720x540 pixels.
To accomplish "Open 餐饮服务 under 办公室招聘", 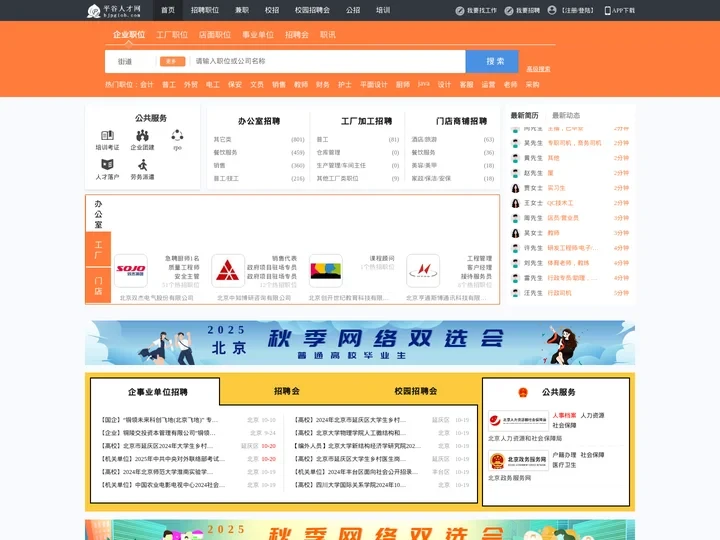I will (x=225, y=152).
